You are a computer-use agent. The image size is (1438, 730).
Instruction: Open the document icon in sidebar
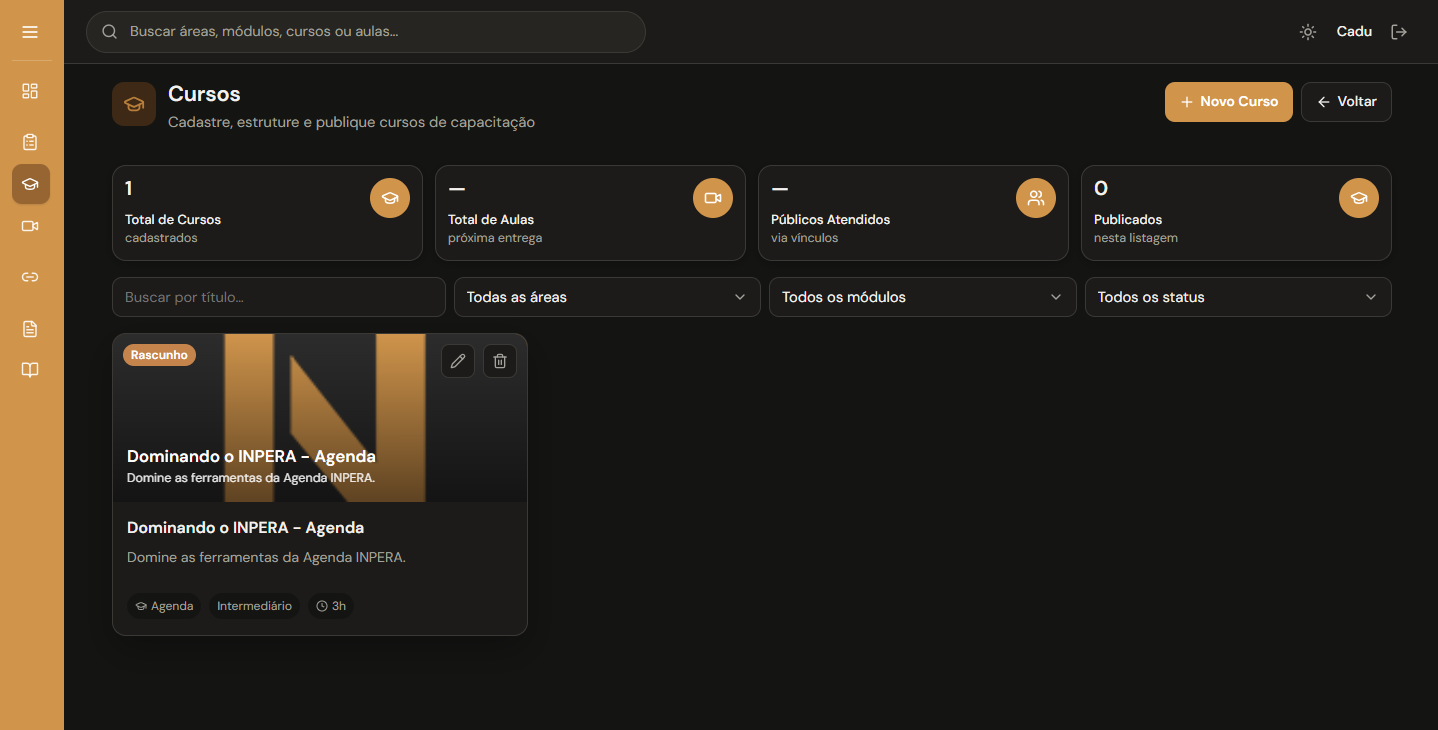click(30, 329)
